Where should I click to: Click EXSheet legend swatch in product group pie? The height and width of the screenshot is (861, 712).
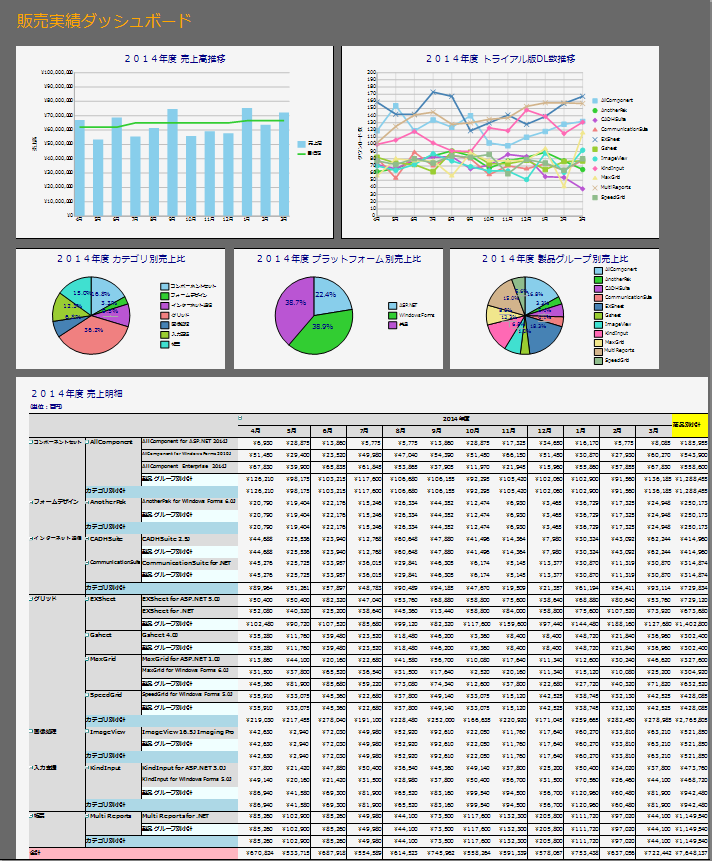click(x=598, y=306)
